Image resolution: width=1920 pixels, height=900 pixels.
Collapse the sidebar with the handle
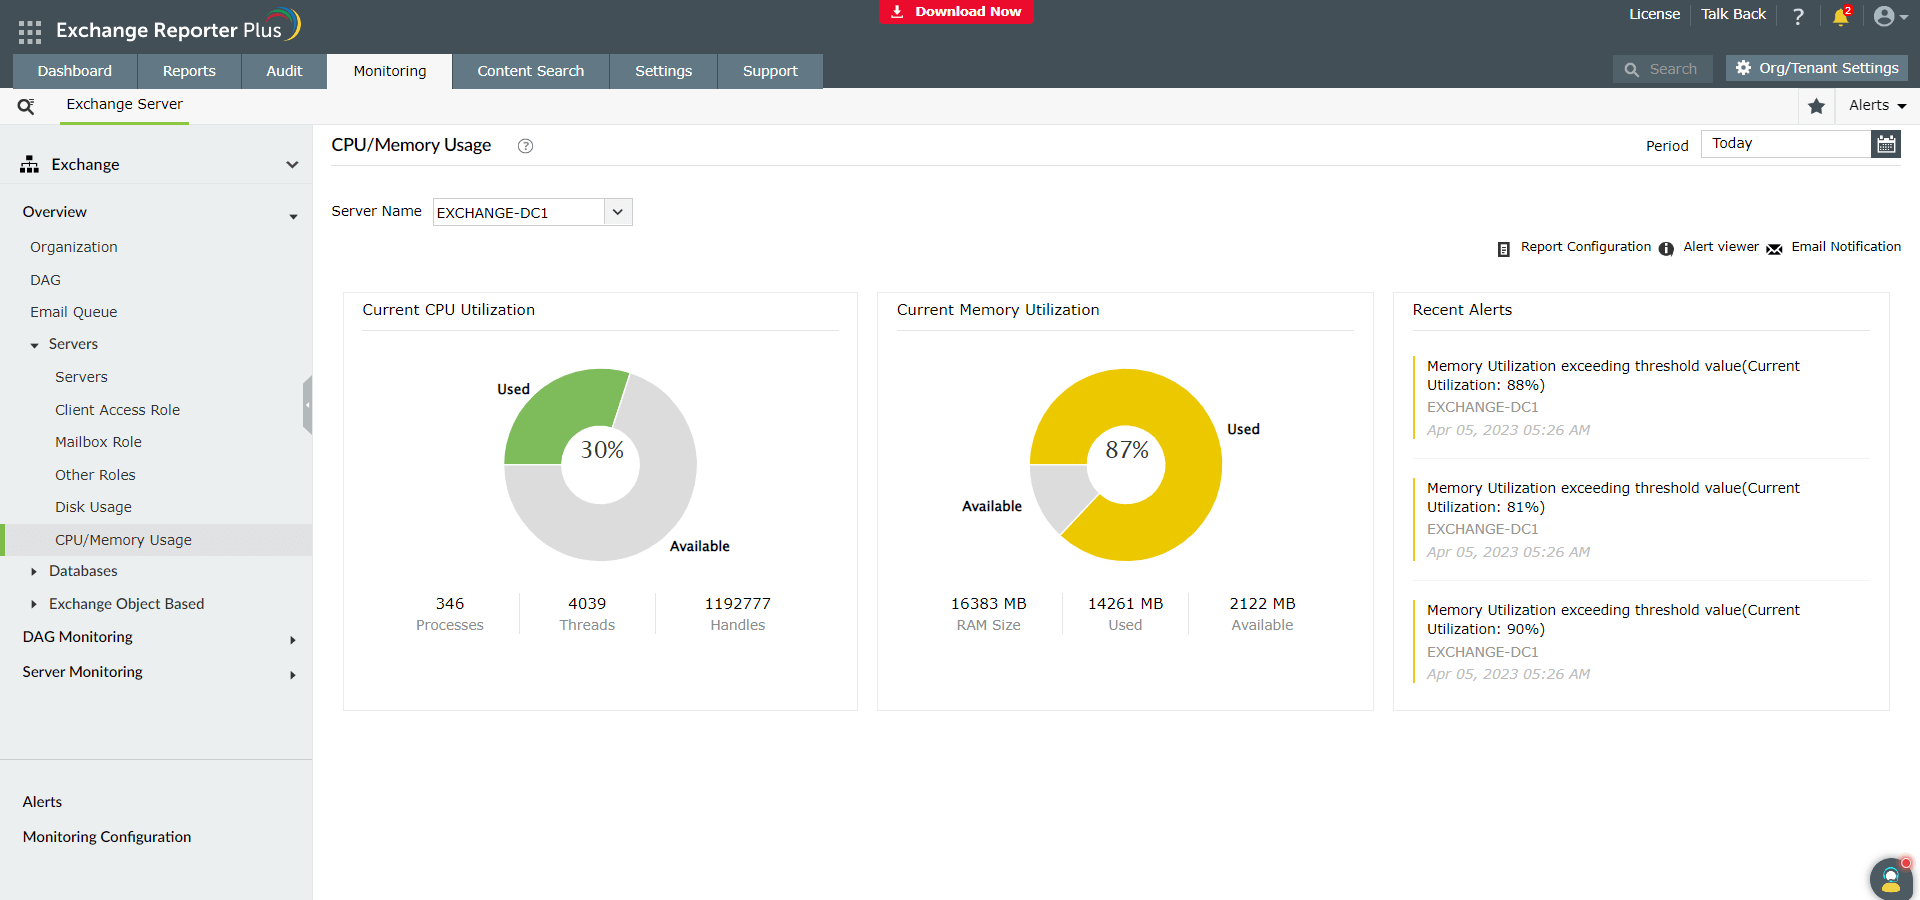(x=308, y=405)
